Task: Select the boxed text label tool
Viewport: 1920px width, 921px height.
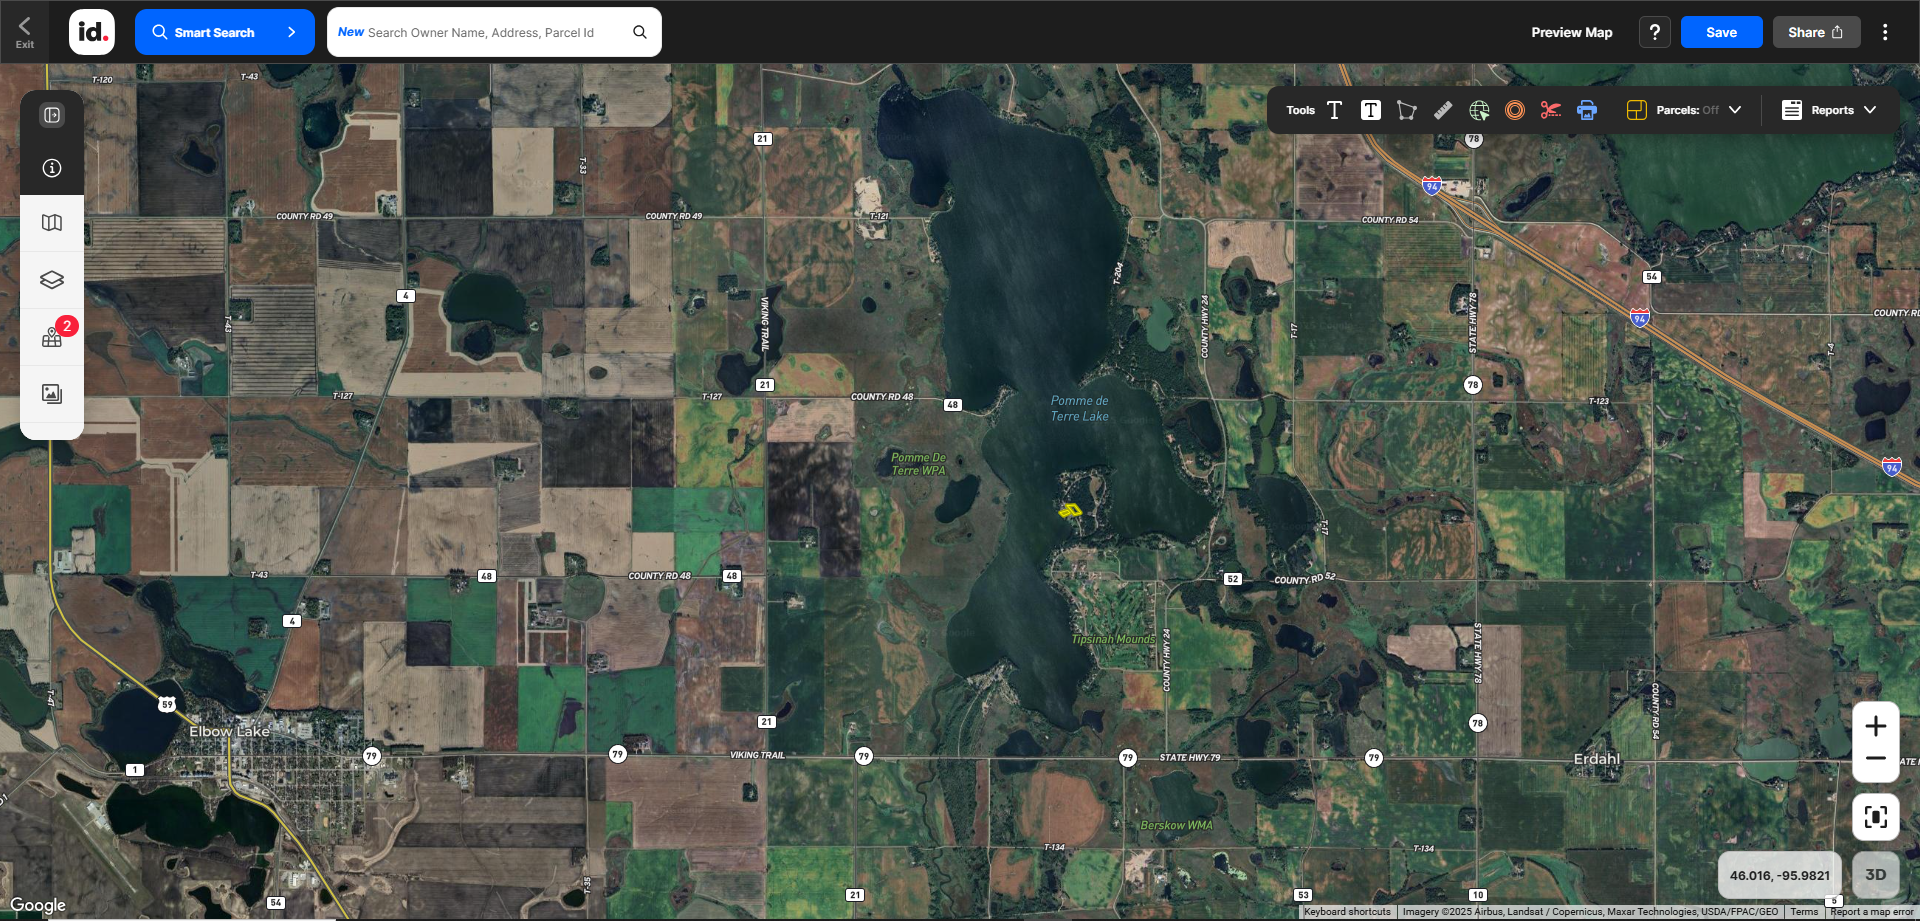Action: [x=1370, y=110]
